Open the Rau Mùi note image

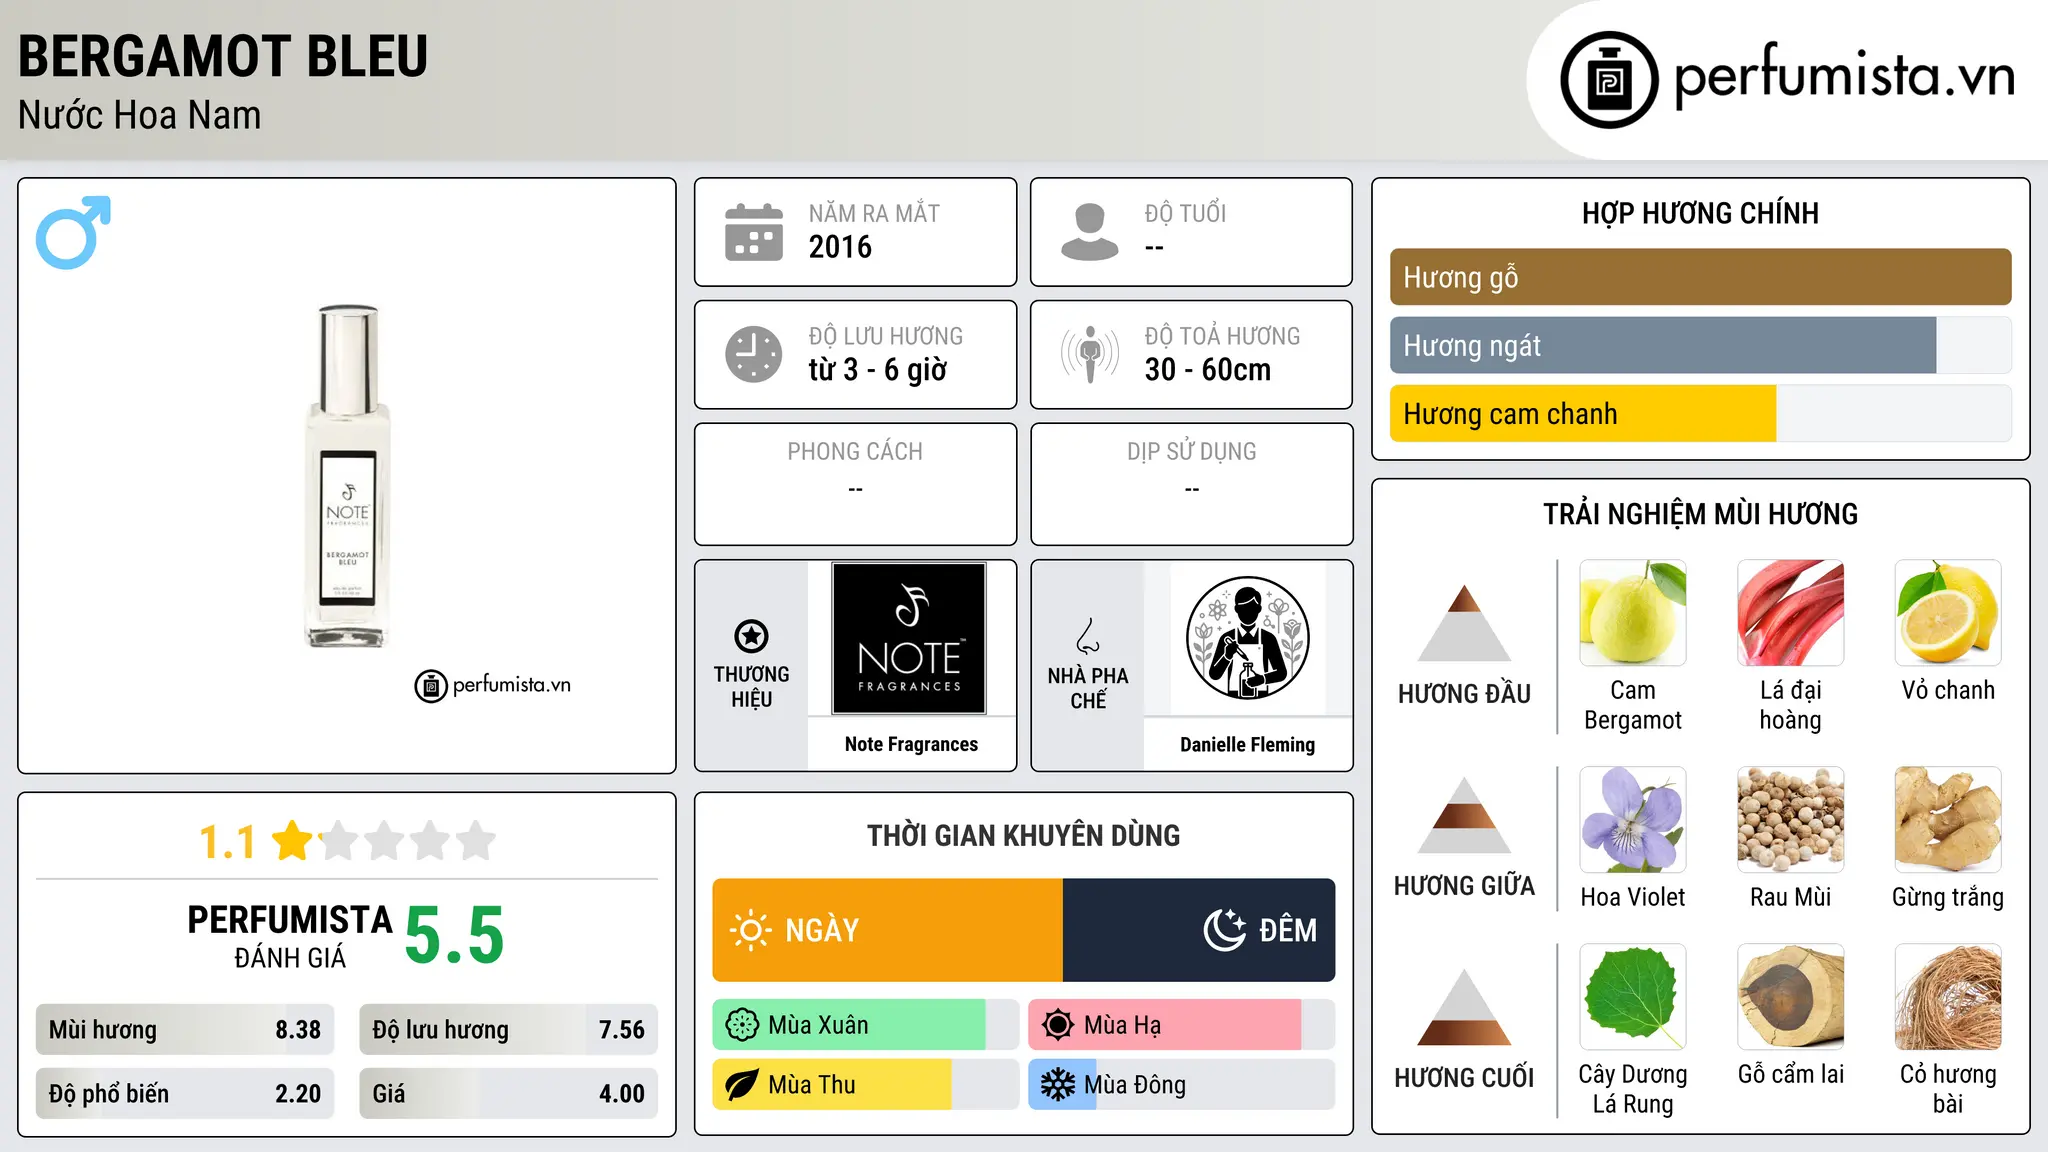pyautogui.click(x=1790, y=820)
